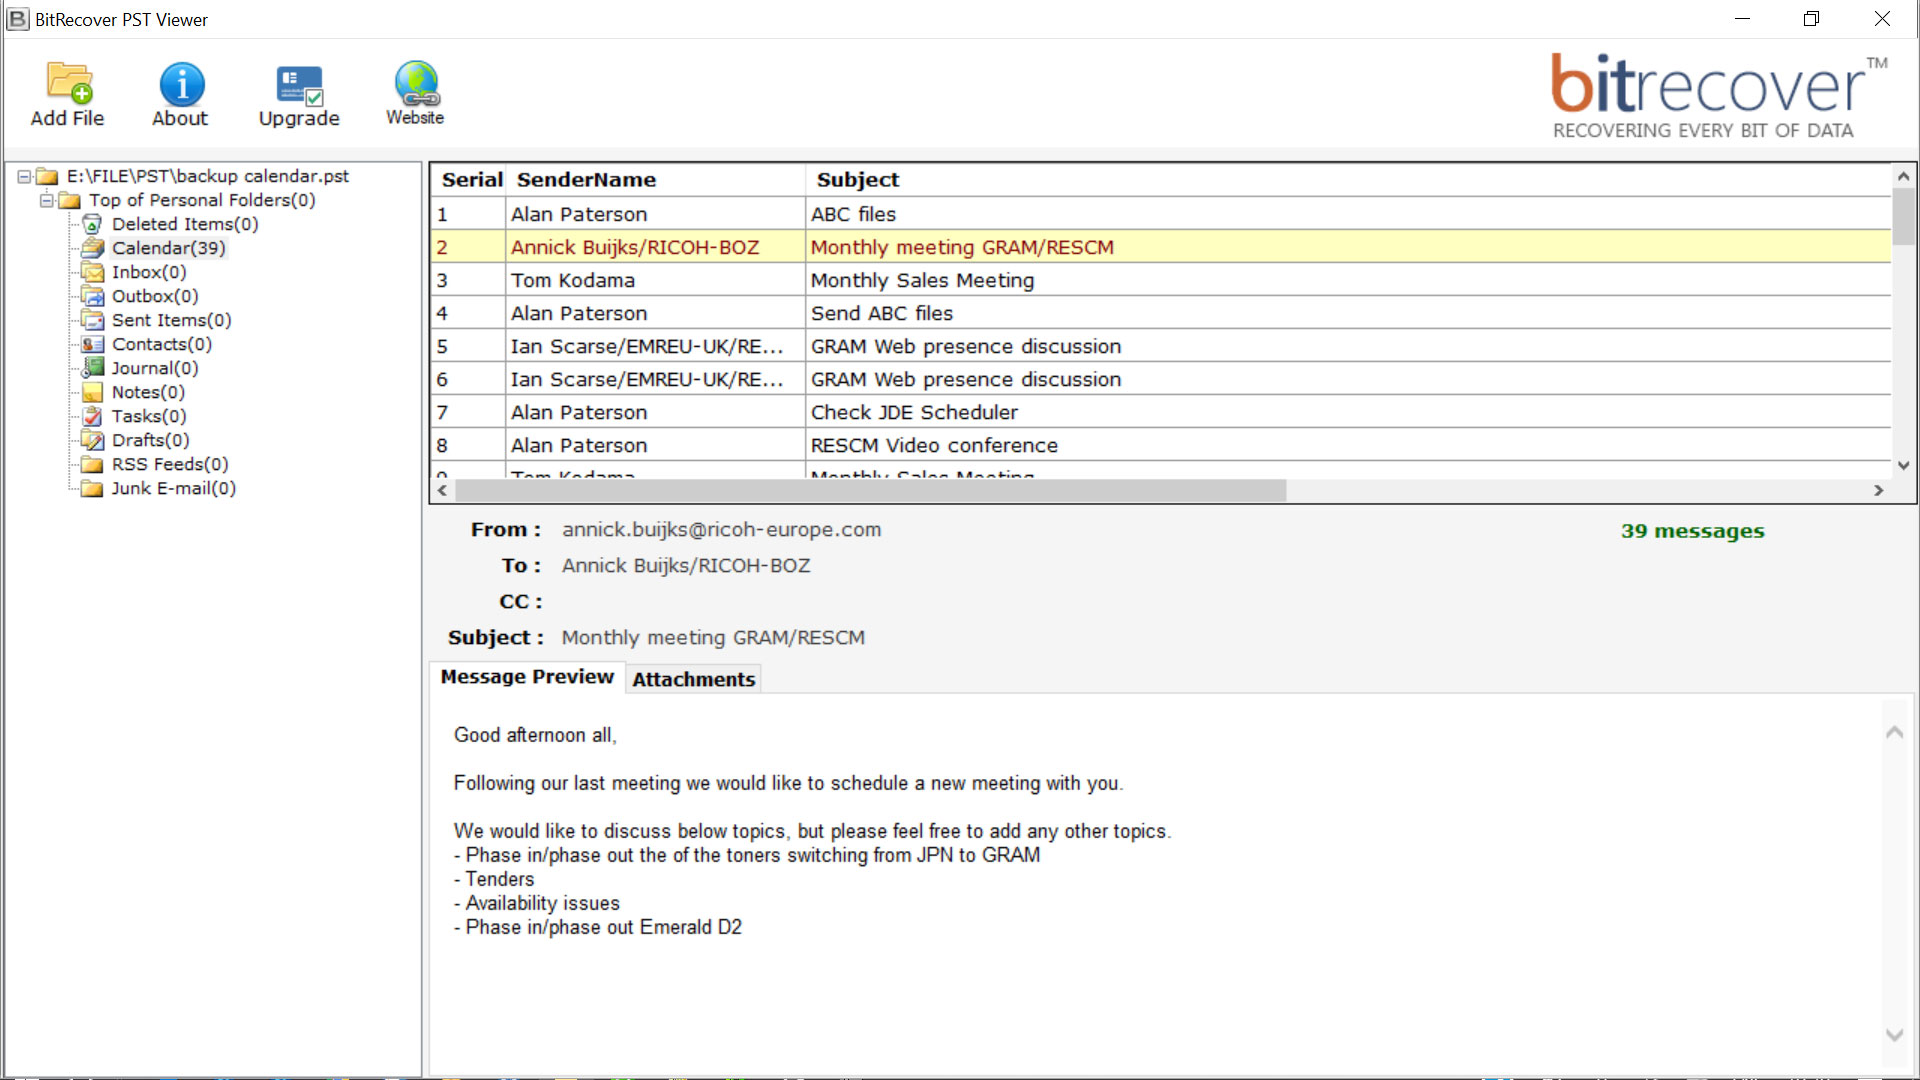
Task: Select Contacts(0) folder label
Action: coord(162,344)
